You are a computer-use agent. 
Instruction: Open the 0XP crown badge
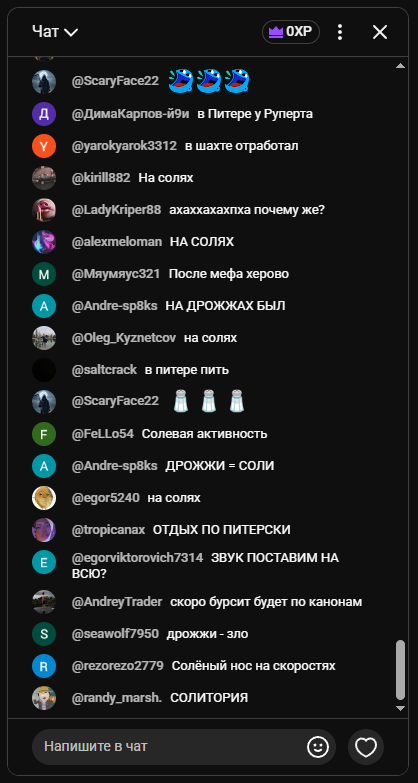pos(291,32)
